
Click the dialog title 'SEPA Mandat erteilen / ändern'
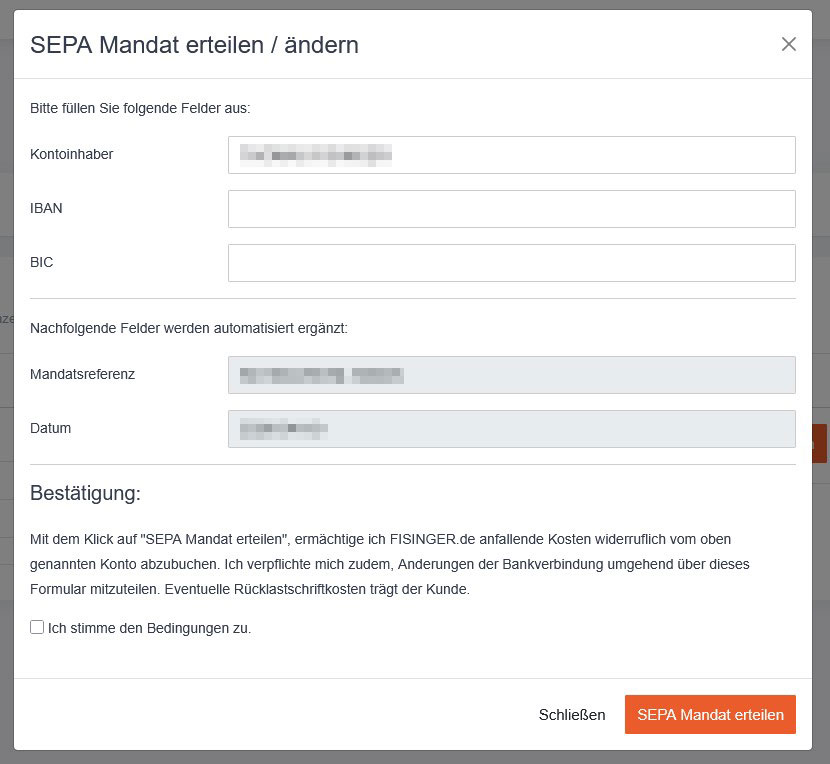click(x=194, y=44)
